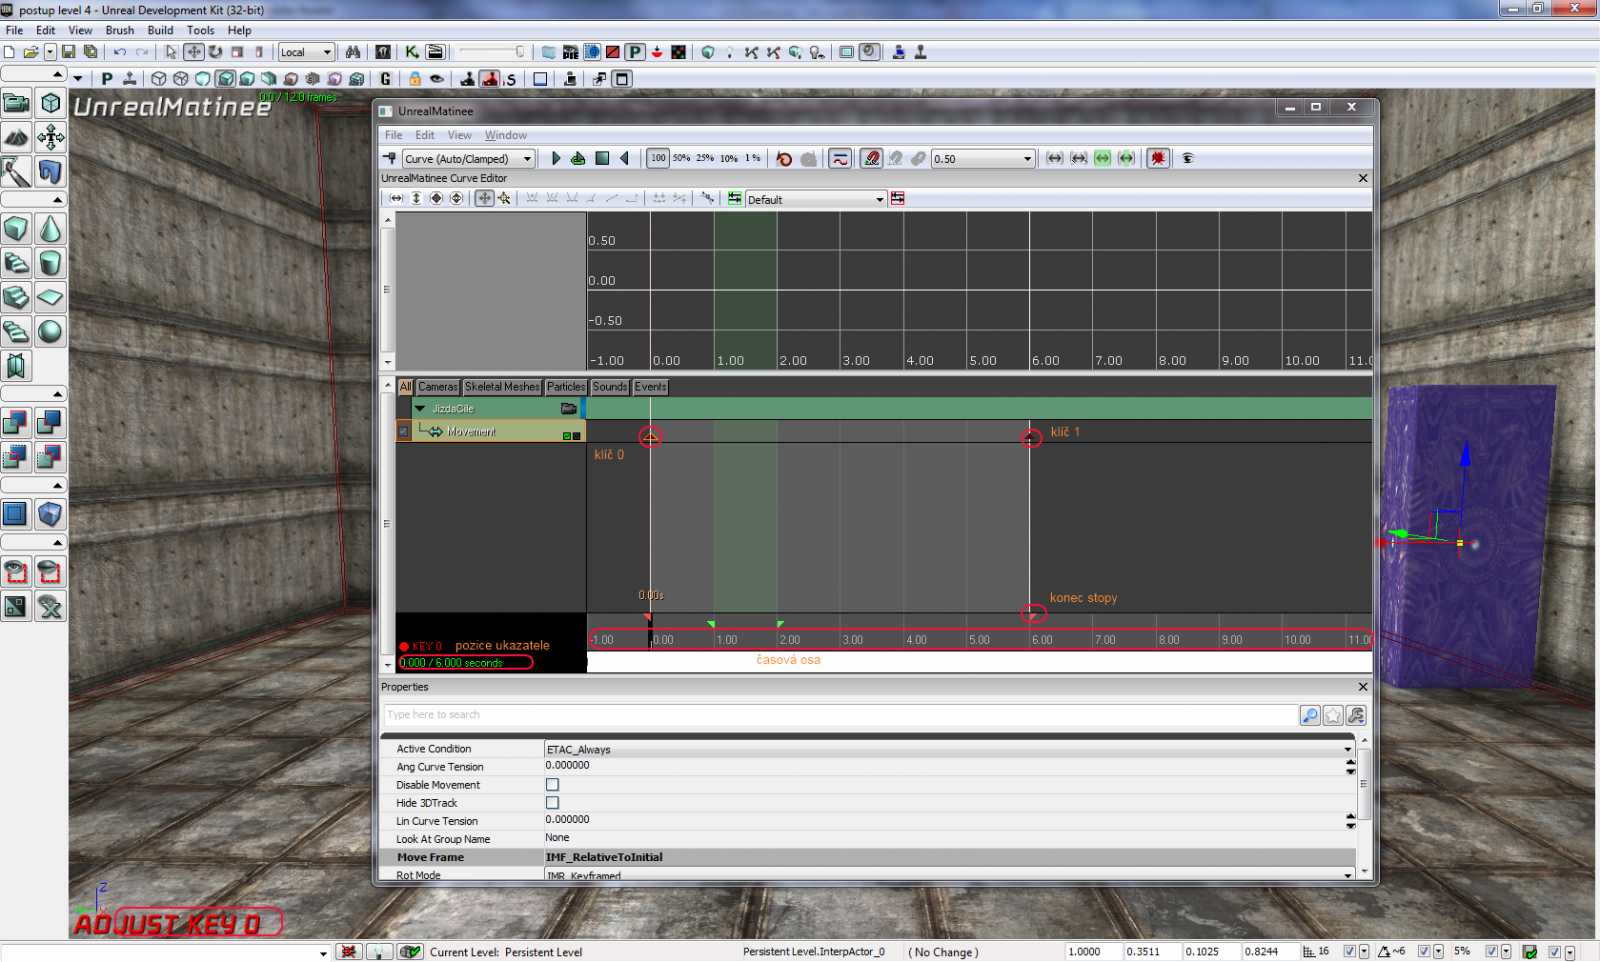Select the Events filter tab
Screen dimensions: 1600x962
650,387
